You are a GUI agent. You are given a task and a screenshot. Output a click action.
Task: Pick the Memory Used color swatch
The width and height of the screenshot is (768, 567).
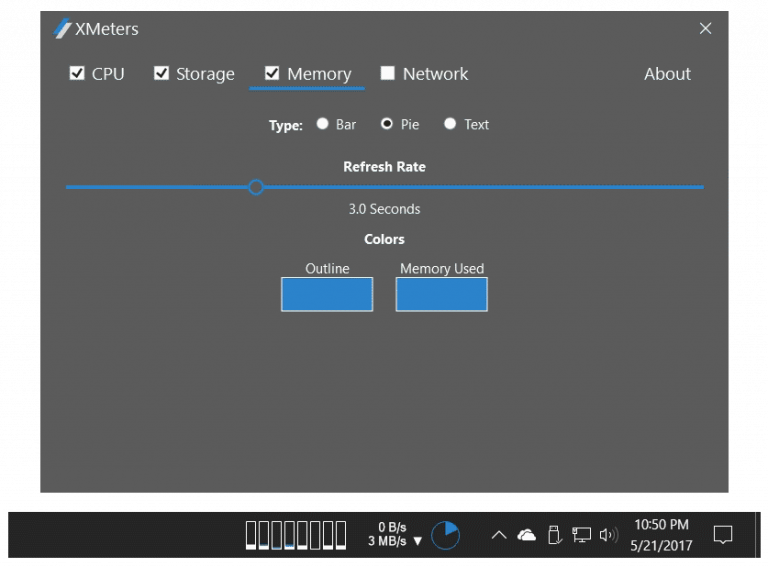(x=441, y=294)
